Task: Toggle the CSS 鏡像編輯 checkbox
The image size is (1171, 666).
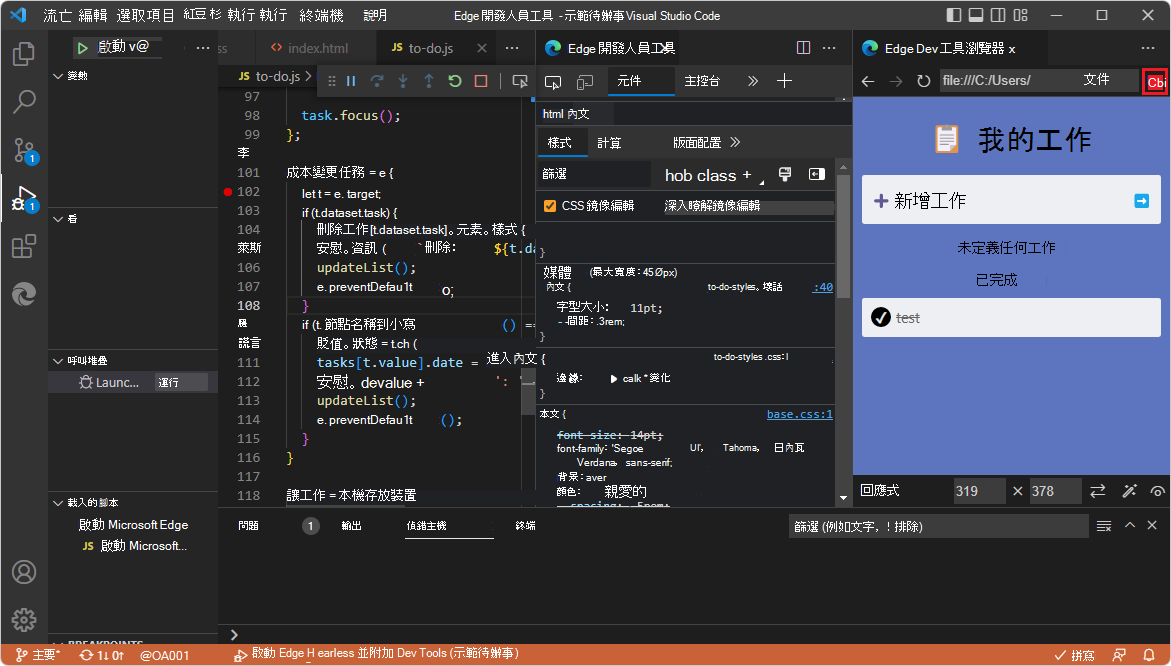Action: point(550,205)
